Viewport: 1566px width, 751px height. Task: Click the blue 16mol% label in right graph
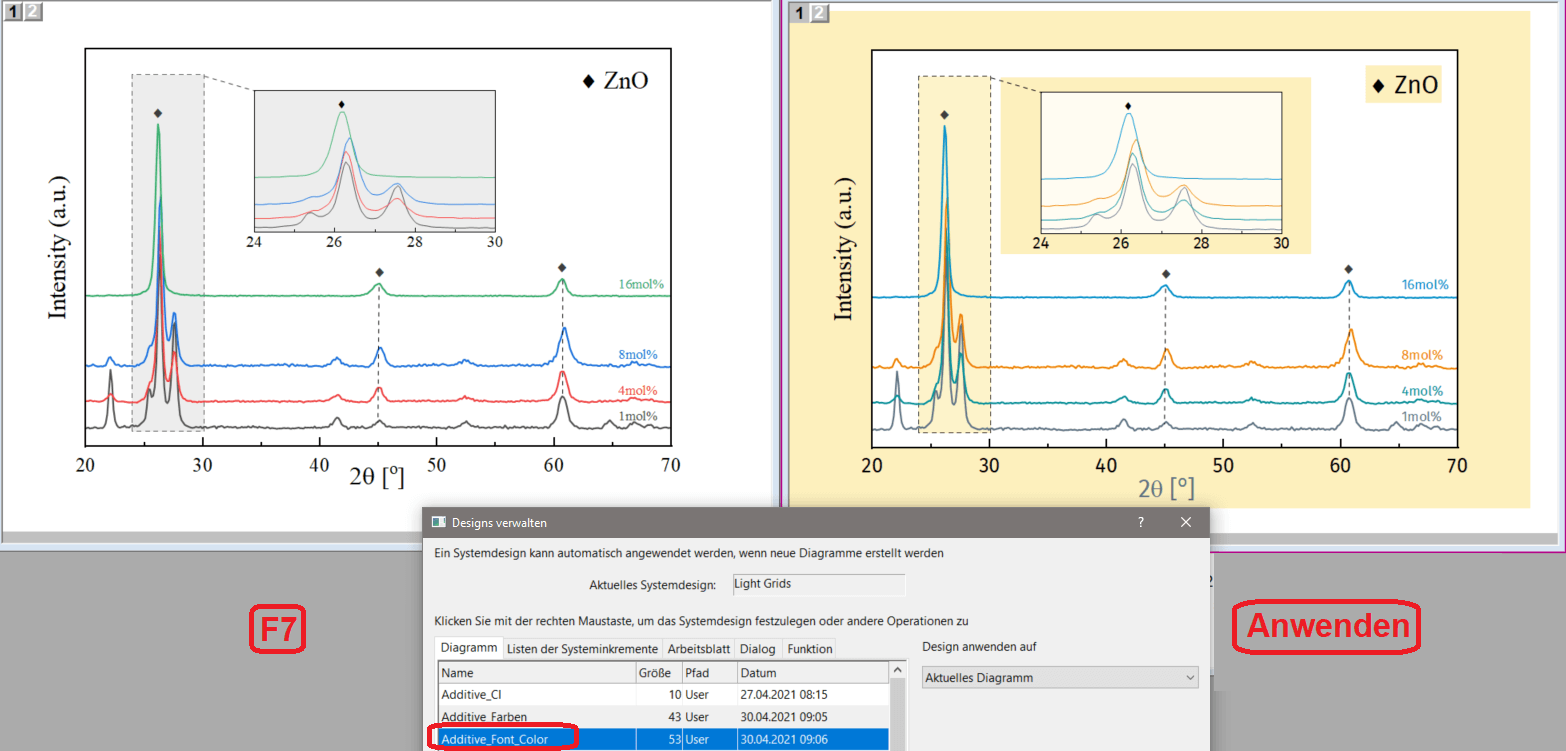(1425, 284)
